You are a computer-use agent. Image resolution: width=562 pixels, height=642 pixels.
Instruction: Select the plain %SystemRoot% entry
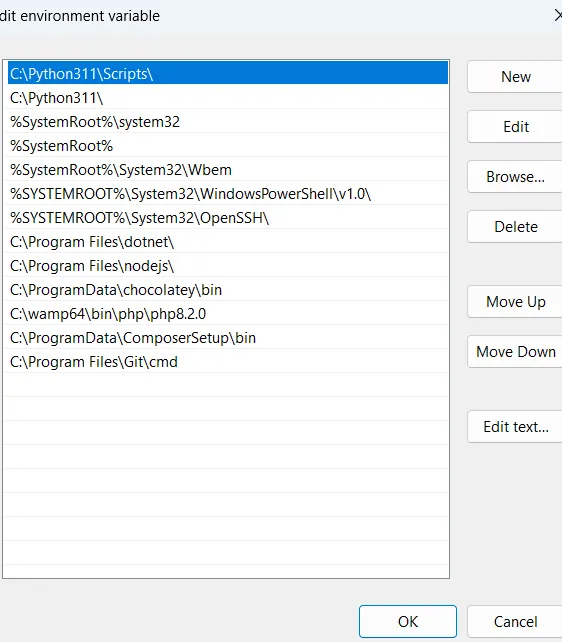[228, 145]
